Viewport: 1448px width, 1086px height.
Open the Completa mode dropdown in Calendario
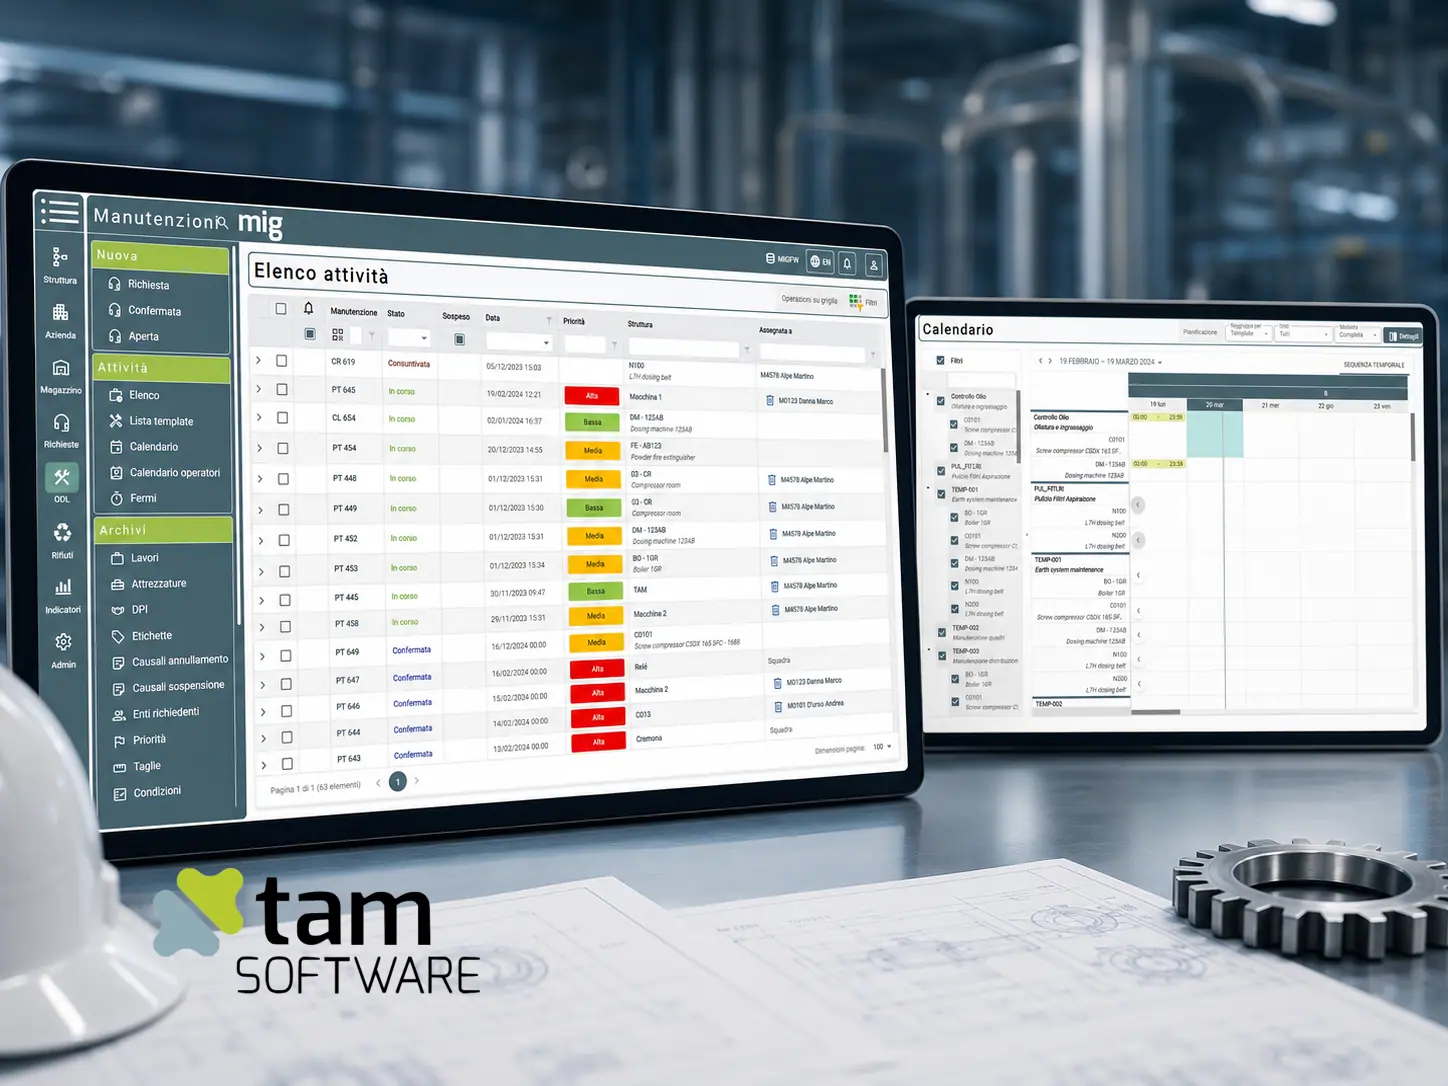[x=1359, y=335]
